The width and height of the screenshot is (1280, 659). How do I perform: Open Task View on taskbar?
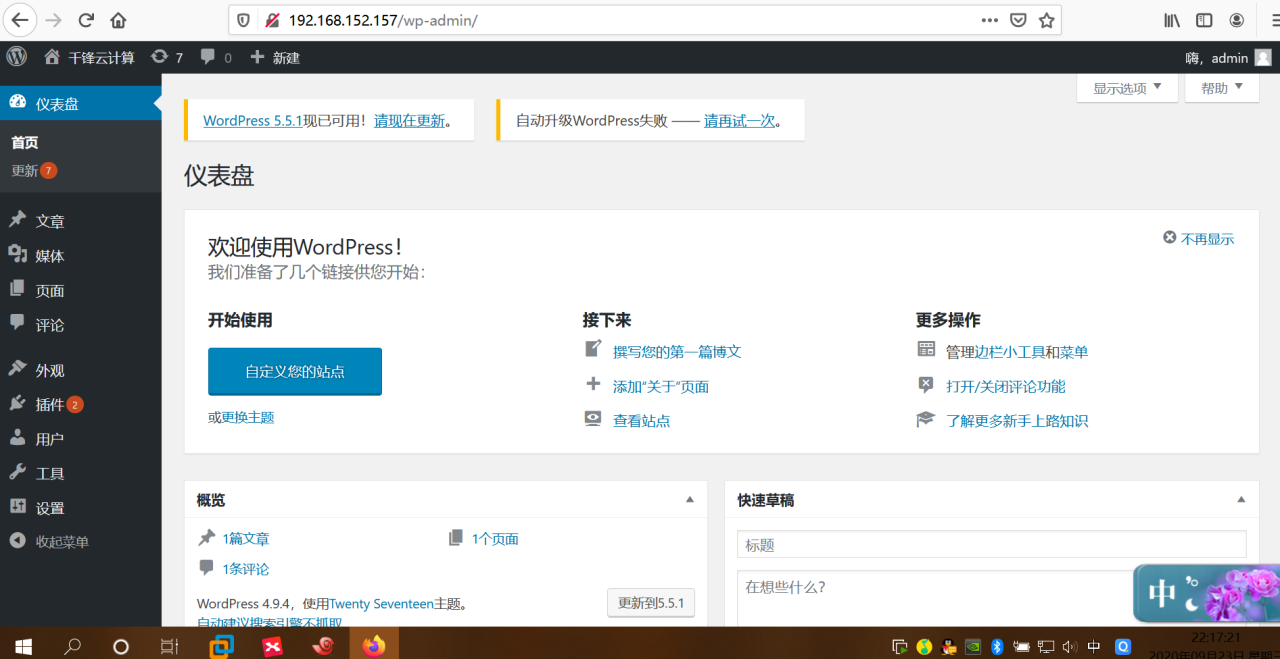tap(170, 646)
